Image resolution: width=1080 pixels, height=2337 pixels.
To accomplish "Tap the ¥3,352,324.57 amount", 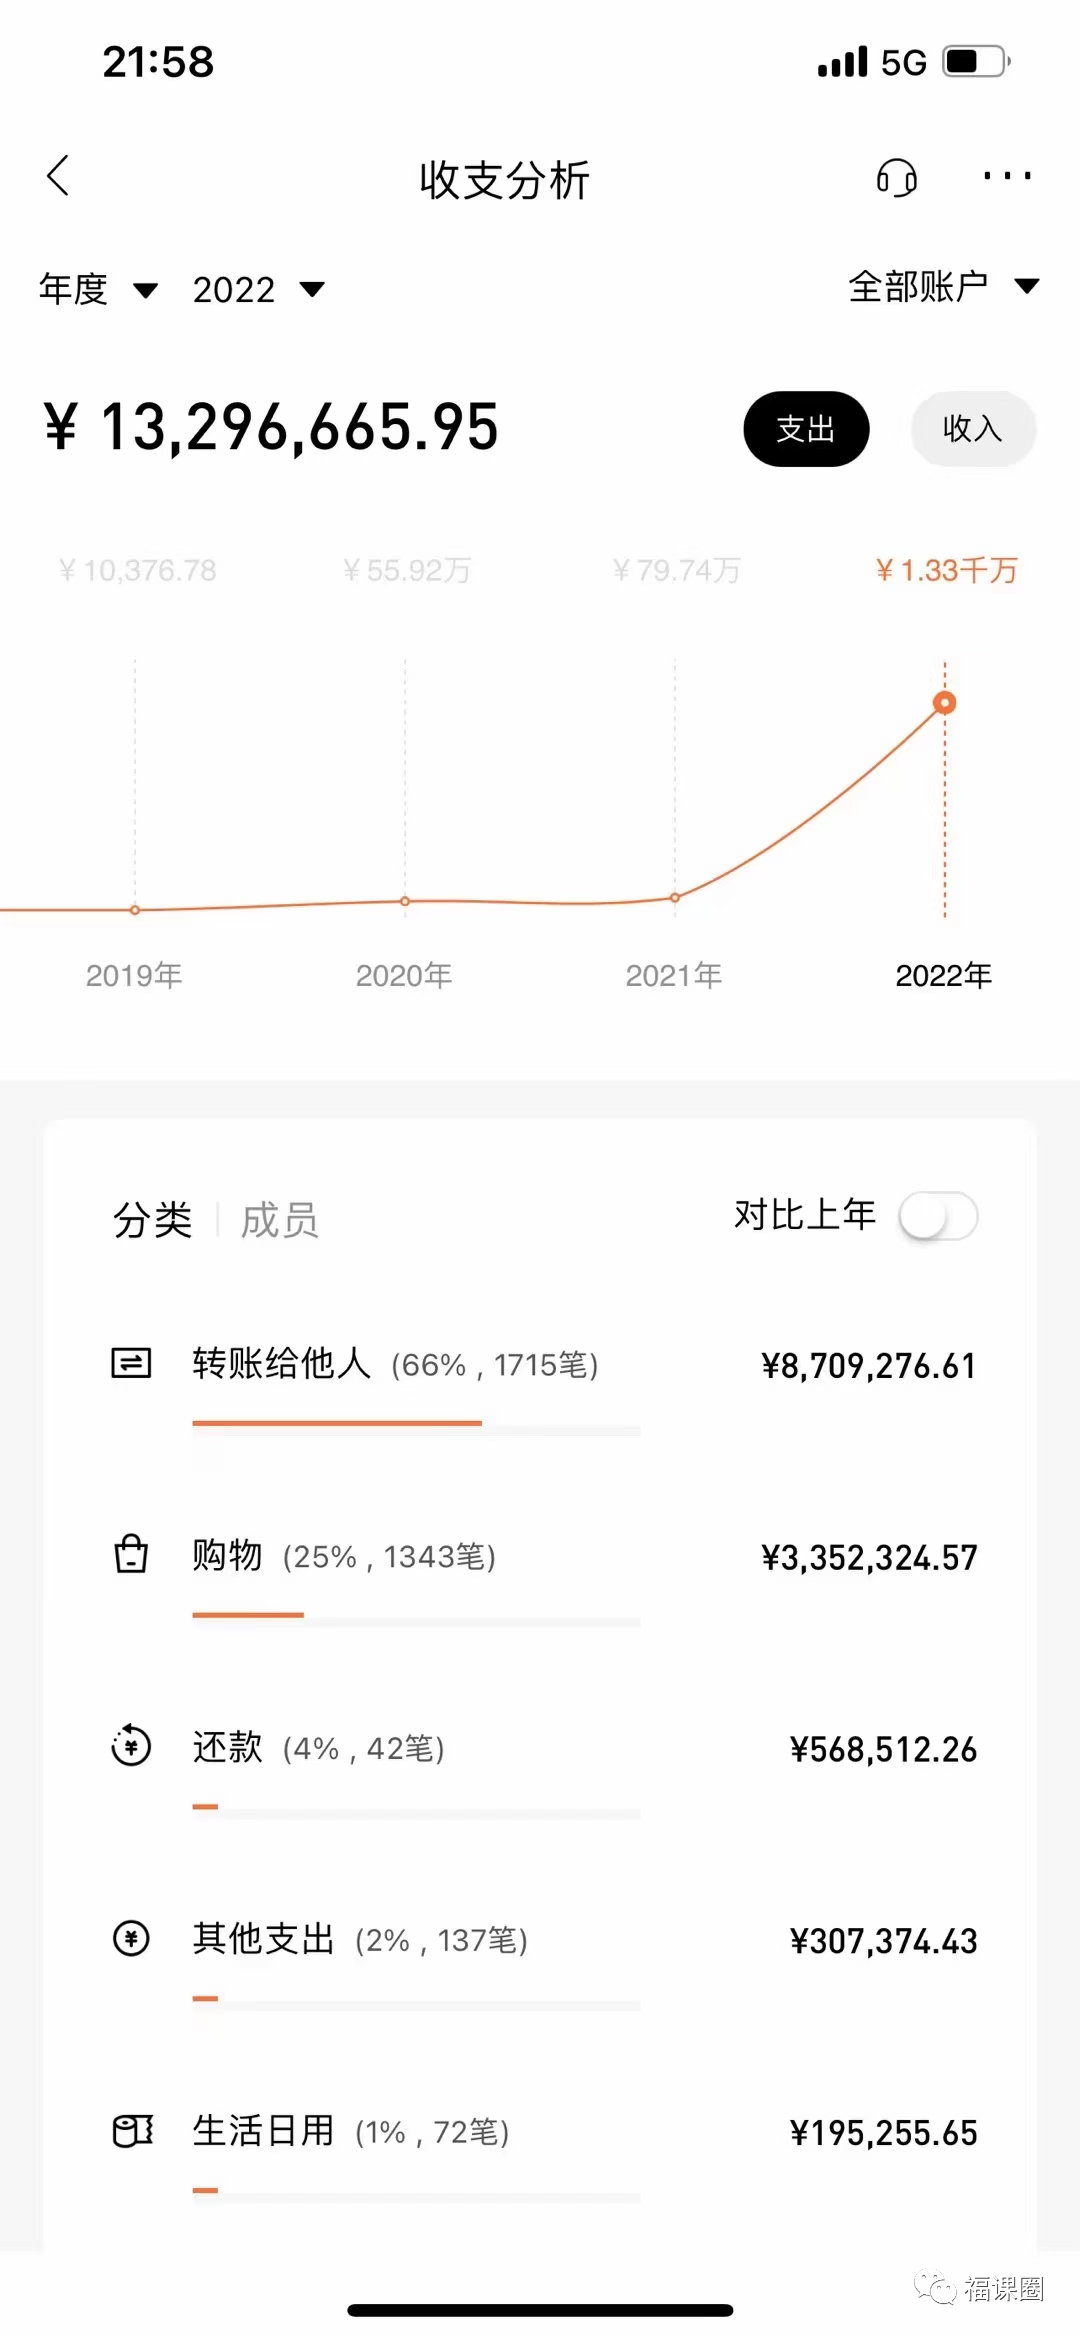I will pyautogui.click(x=868, y=1557).
